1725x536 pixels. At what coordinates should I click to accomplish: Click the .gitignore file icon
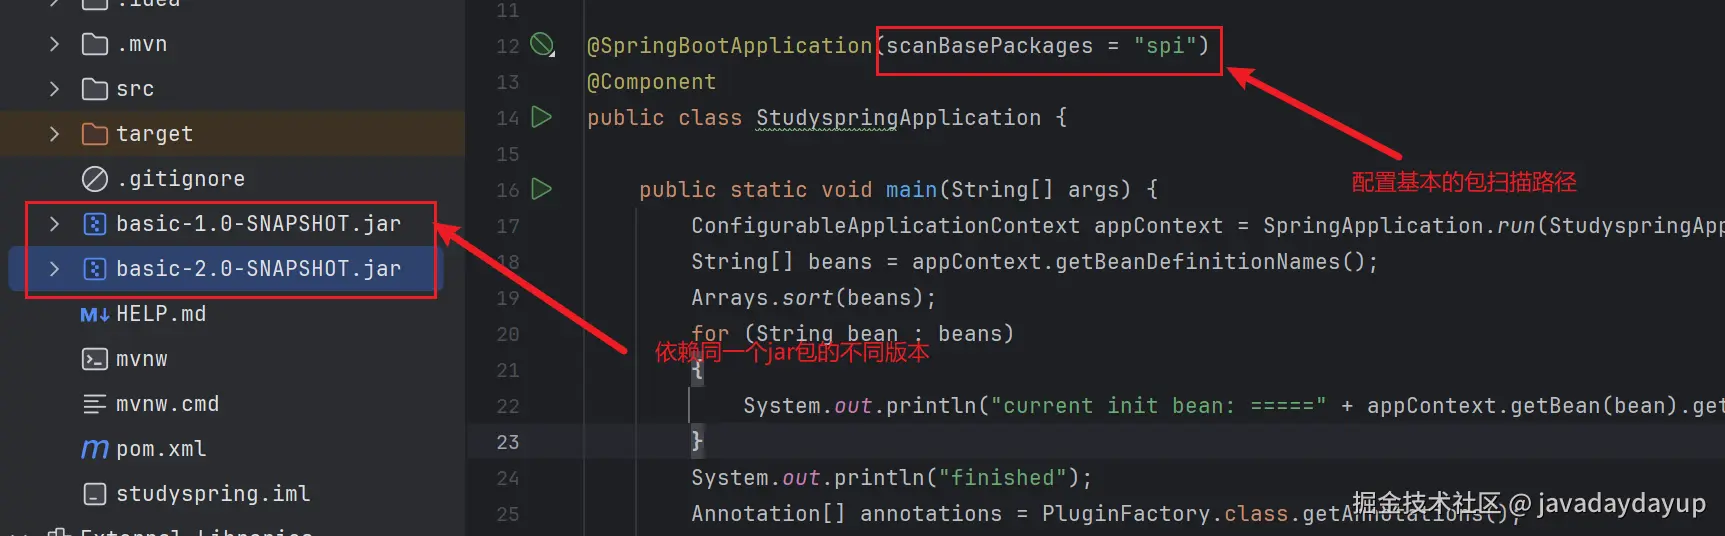pos(95,179)
